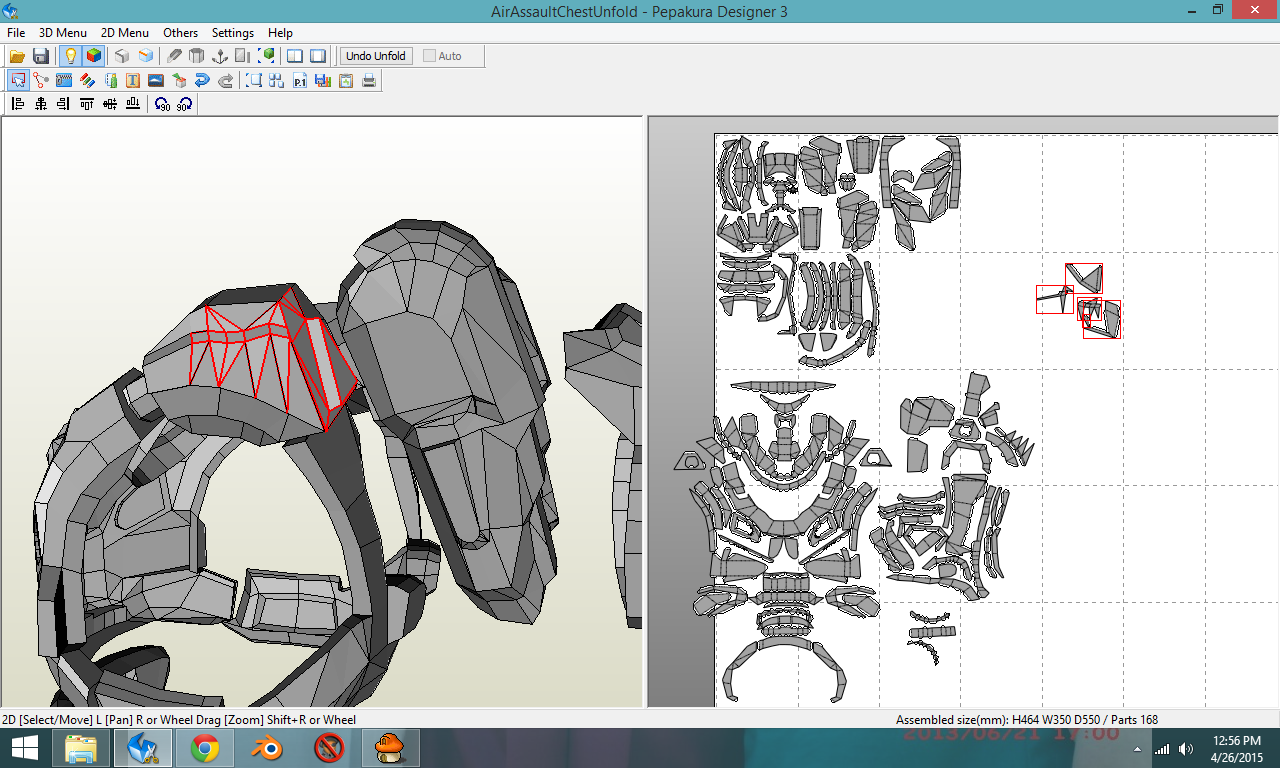Align parts right with the align-right icon
This screenshot has height=768, width=1280.
pos(64,104)
